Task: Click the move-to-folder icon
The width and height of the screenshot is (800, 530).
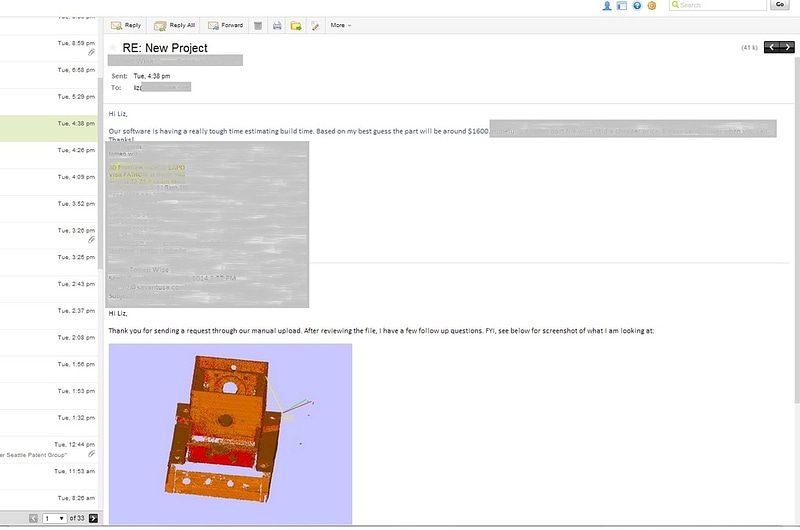Action: pos(296,25)
